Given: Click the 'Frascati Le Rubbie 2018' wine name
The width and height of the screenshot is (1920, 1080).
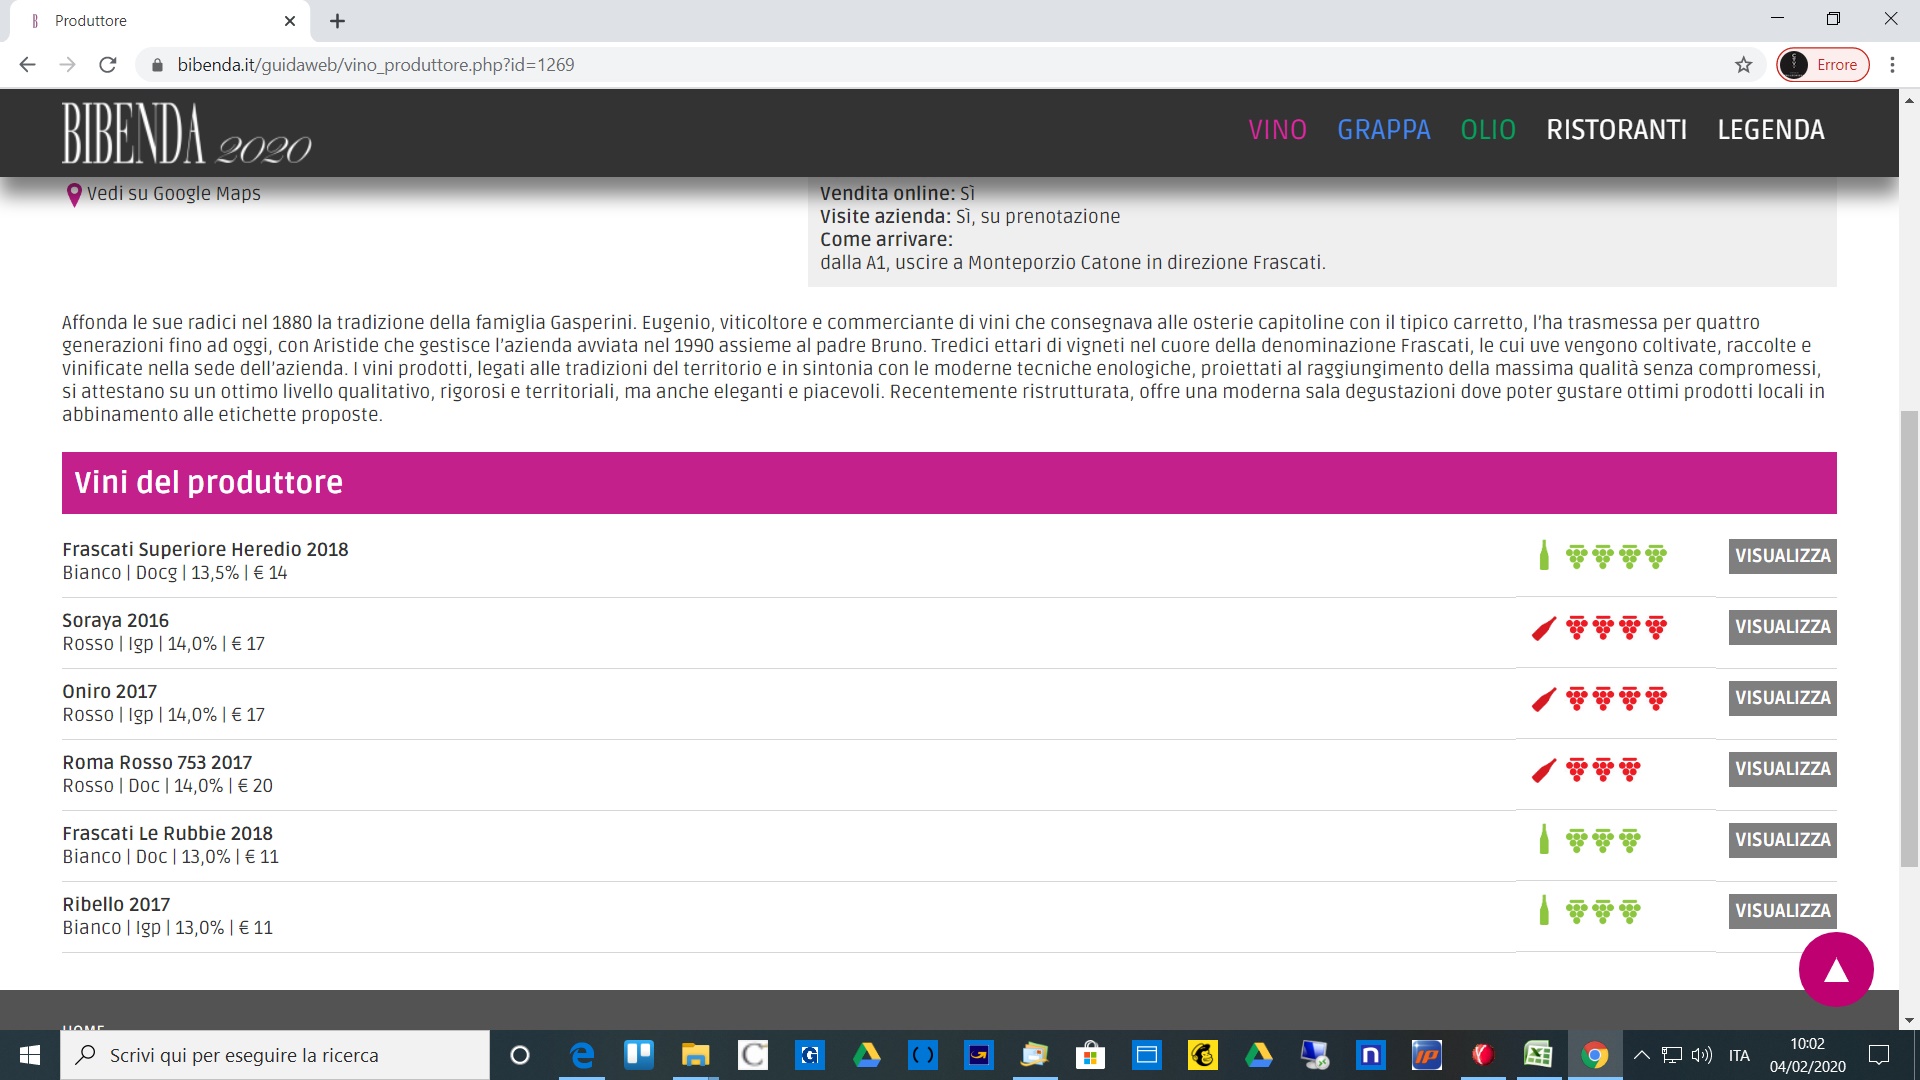Looking at the screenshot, I should click(167, 834).
